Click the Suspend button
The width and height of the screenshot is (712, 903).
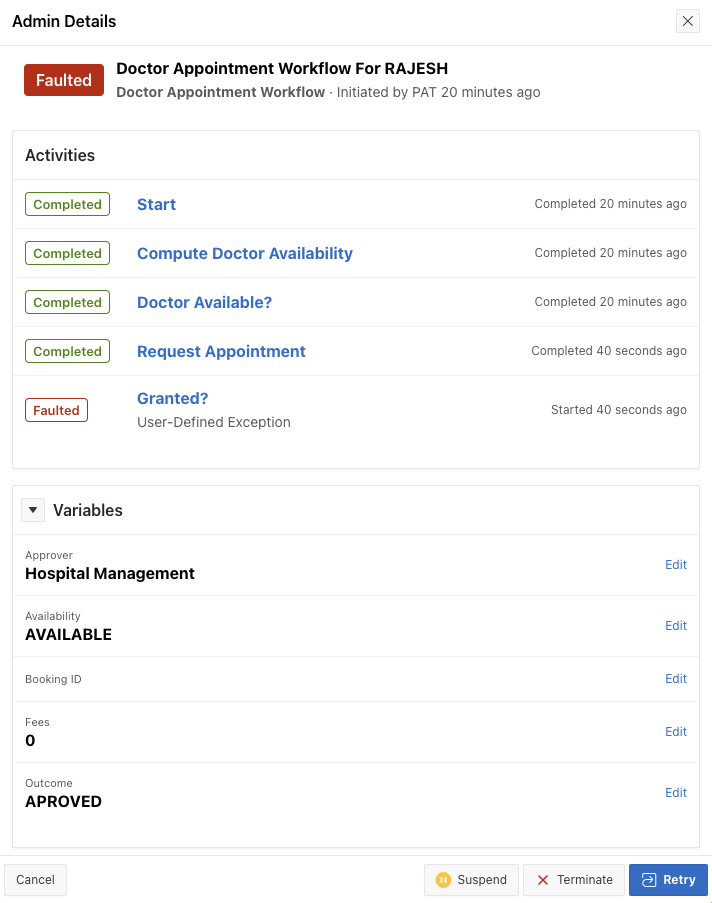pos(471,880)
